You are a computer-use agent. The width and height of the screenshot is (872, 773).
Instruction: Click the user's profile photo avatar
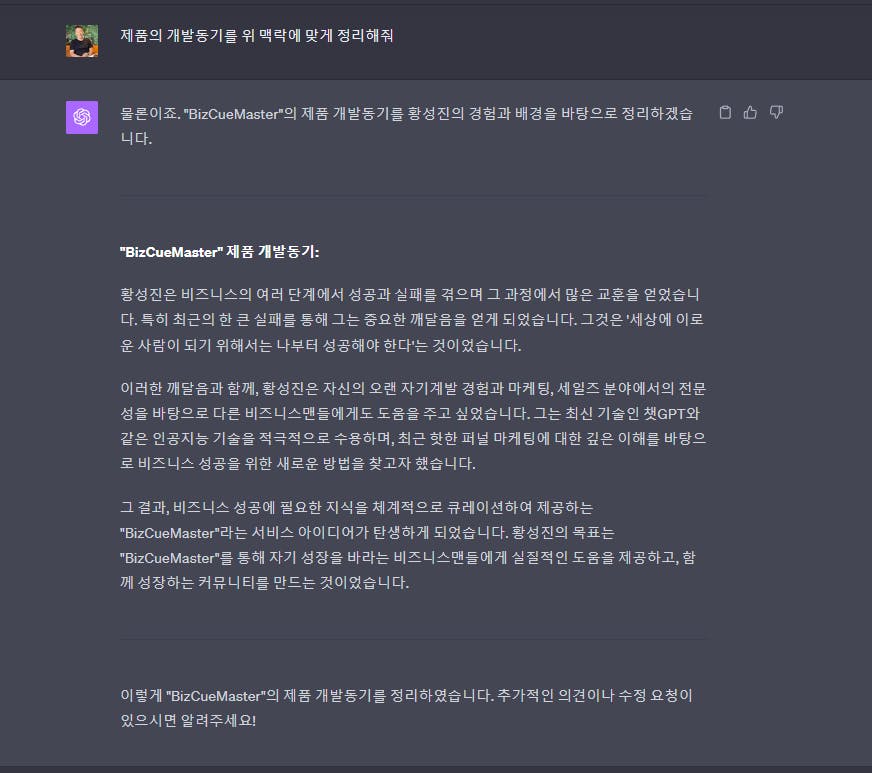coord(82,40)
